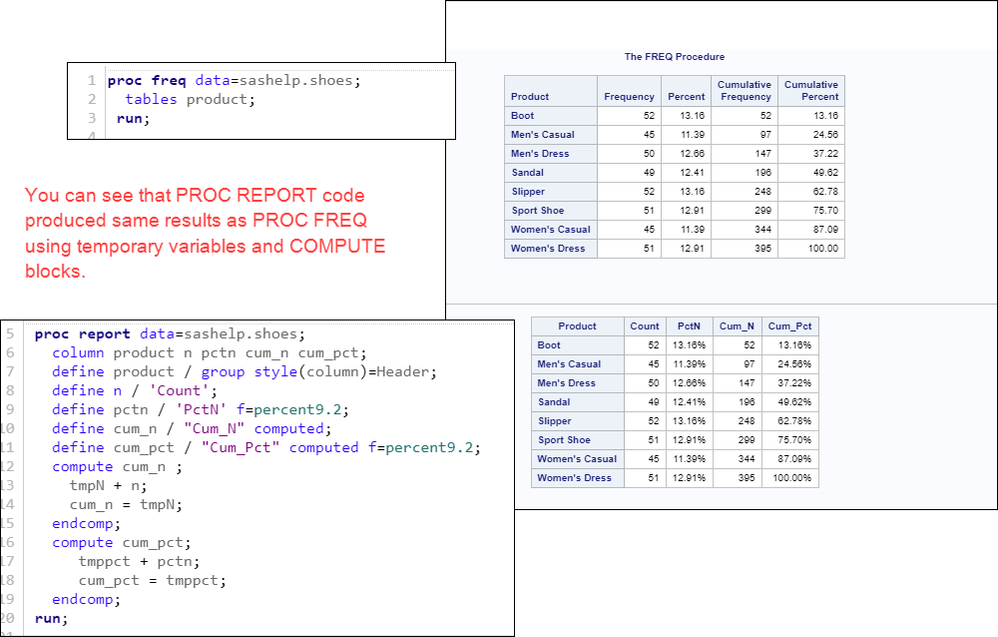Screen dimensions: 998x637
Task: Select the Cum_Pct column header
Action: (x=786, y=325)
